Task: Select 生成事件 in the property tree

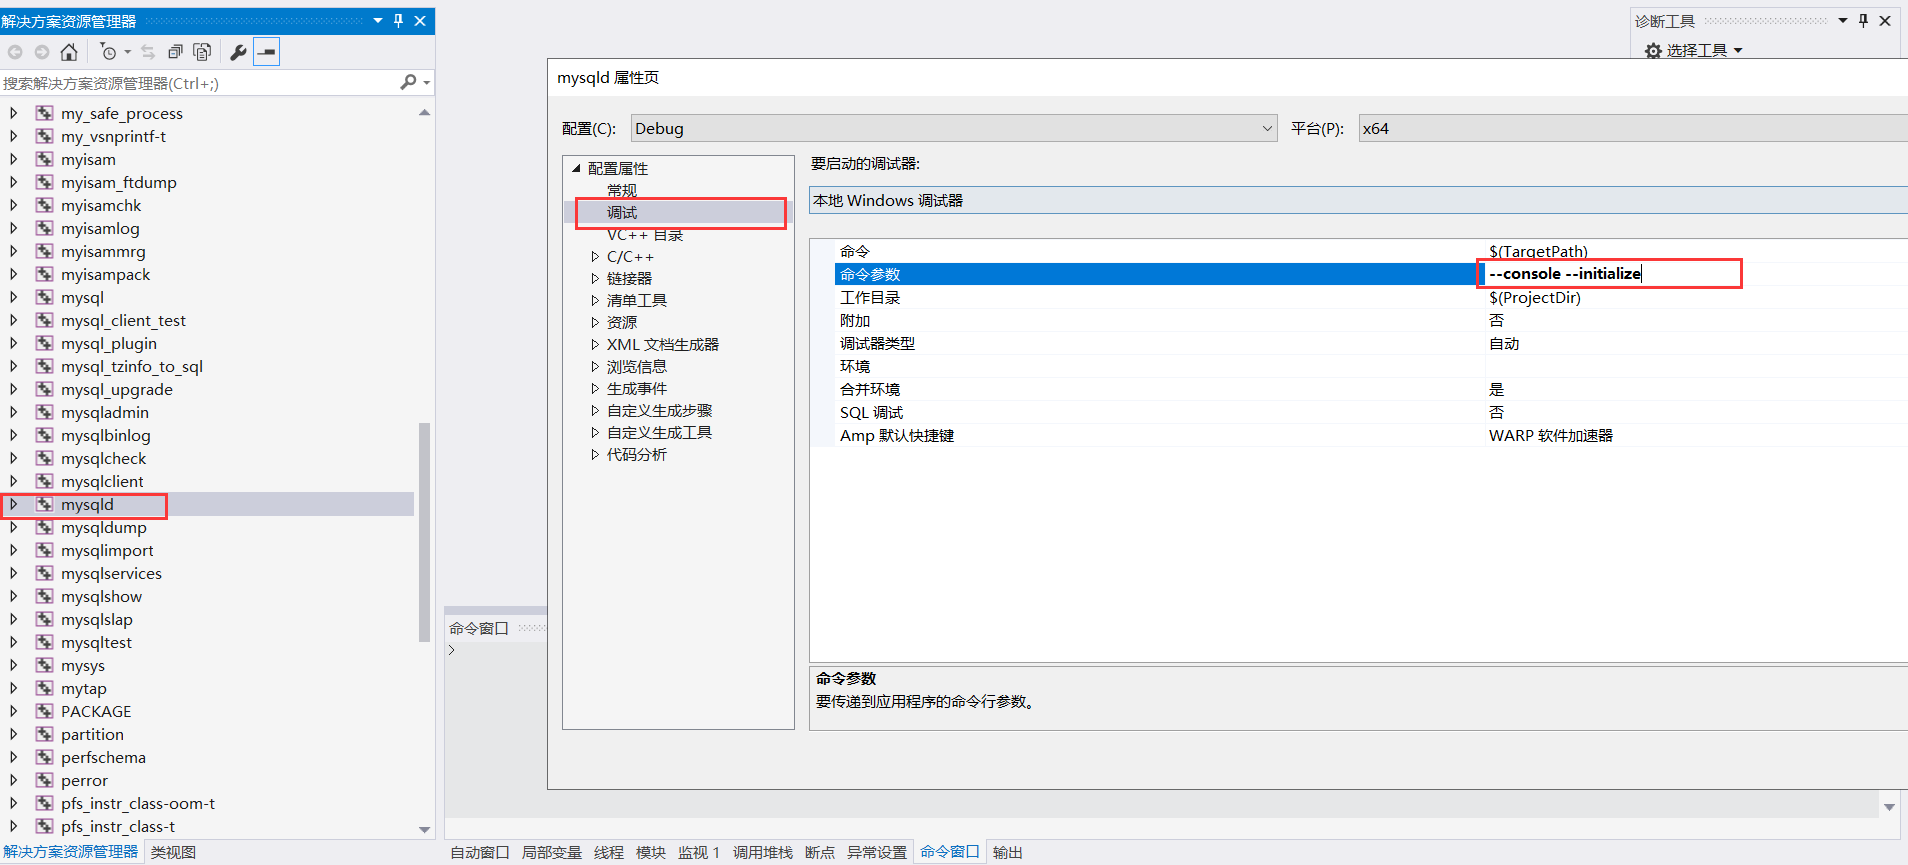Action: click(x=637, y=389)
